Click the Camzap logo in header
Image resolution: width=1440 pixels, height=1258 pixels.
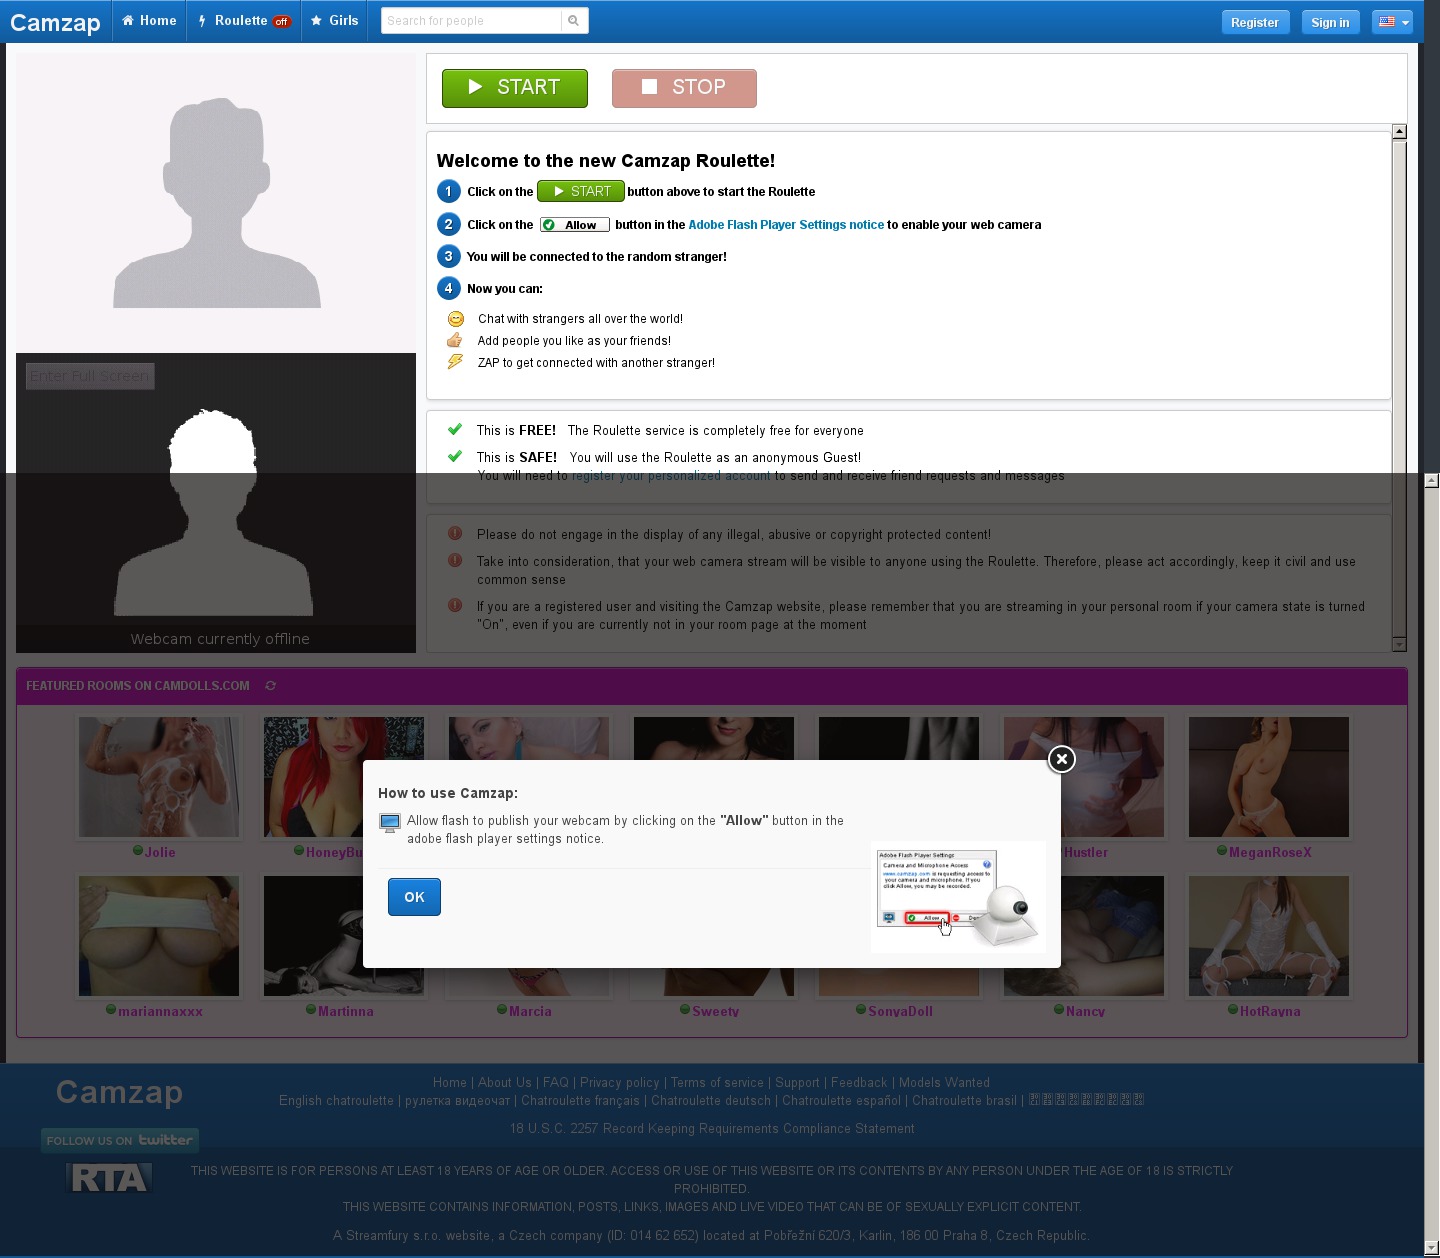pyautogui.click(x=55, y=22)
